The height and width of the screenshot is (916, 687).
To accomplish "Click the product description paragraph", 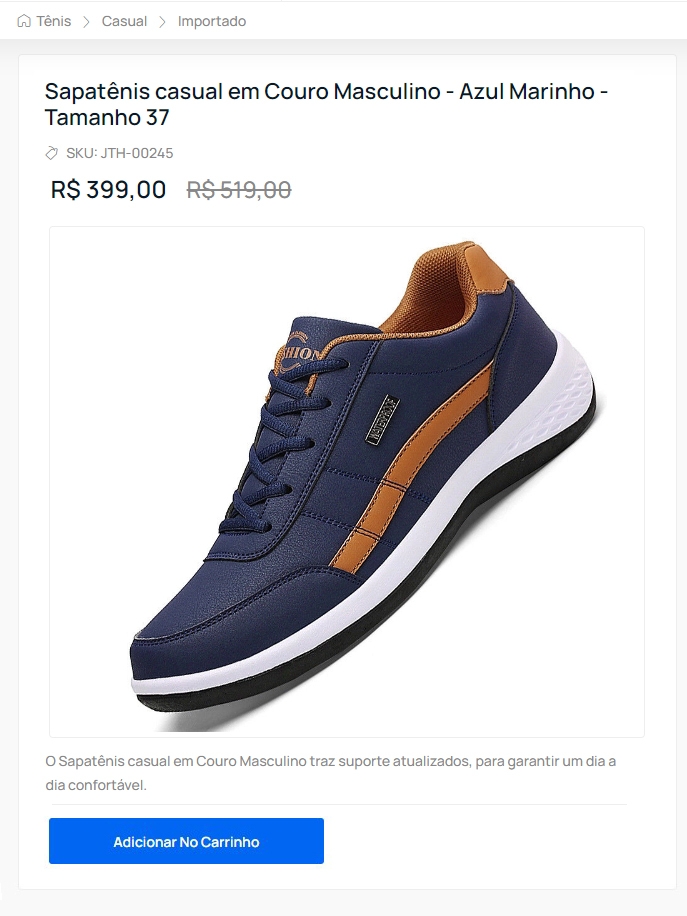I will pos(331,773).
